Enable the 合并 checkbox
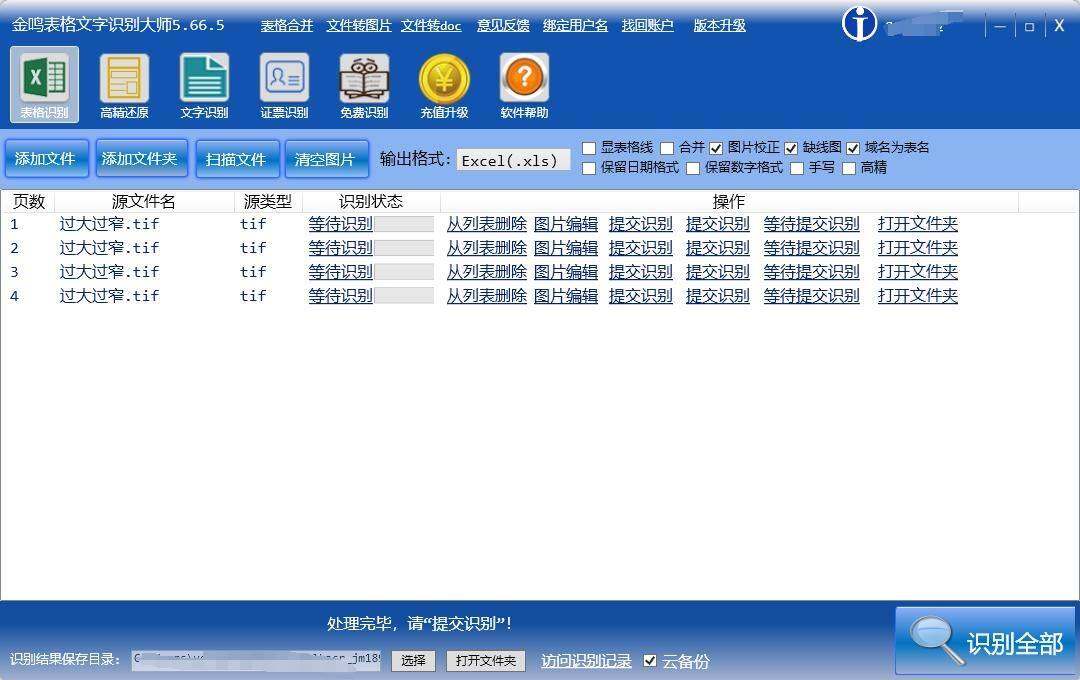The image size is (1080, 680). pos(667,148)
